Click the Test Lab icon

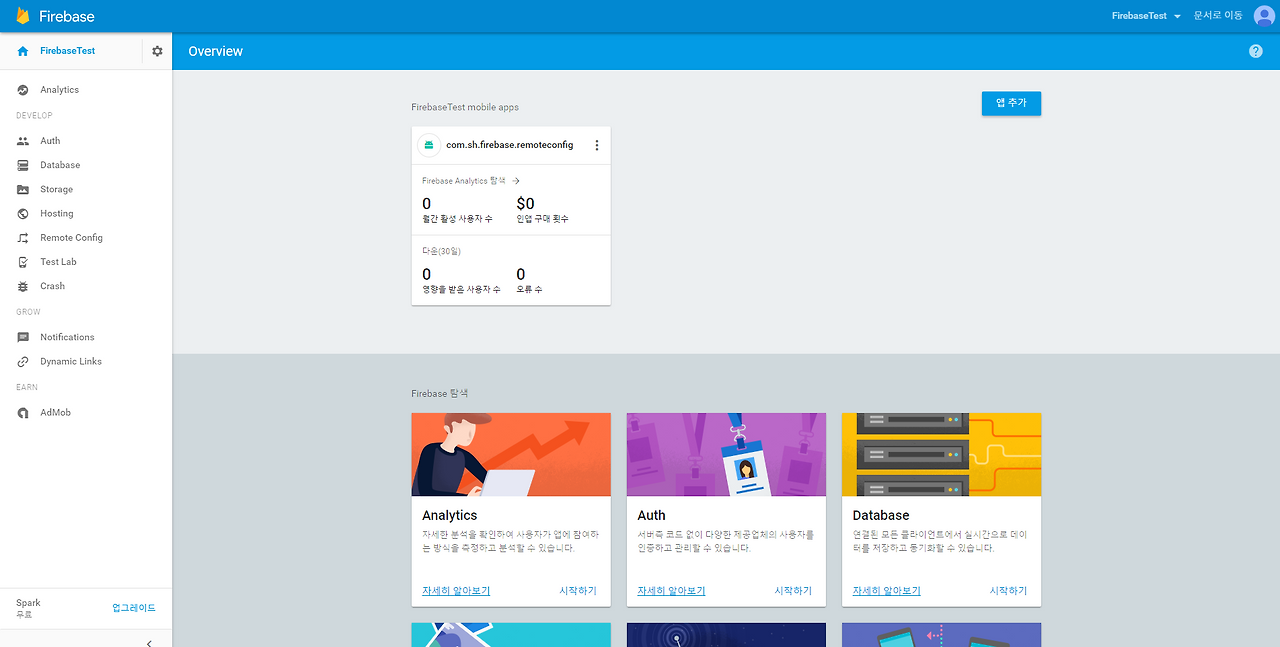click(x=23, y=262)
